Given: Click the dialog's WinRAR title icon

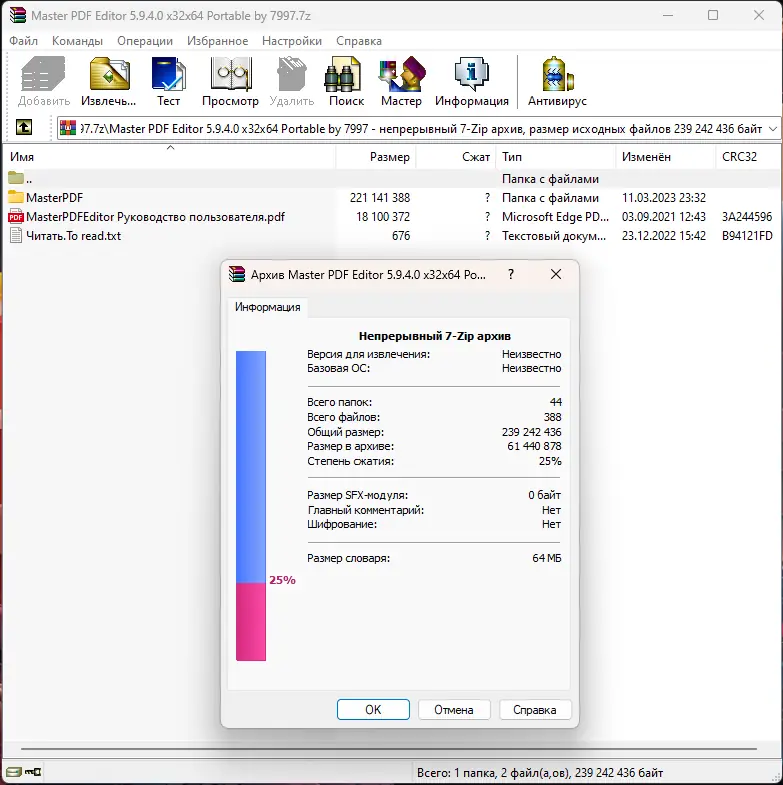Looking at the screenshot, I should (x=237, y=274).
